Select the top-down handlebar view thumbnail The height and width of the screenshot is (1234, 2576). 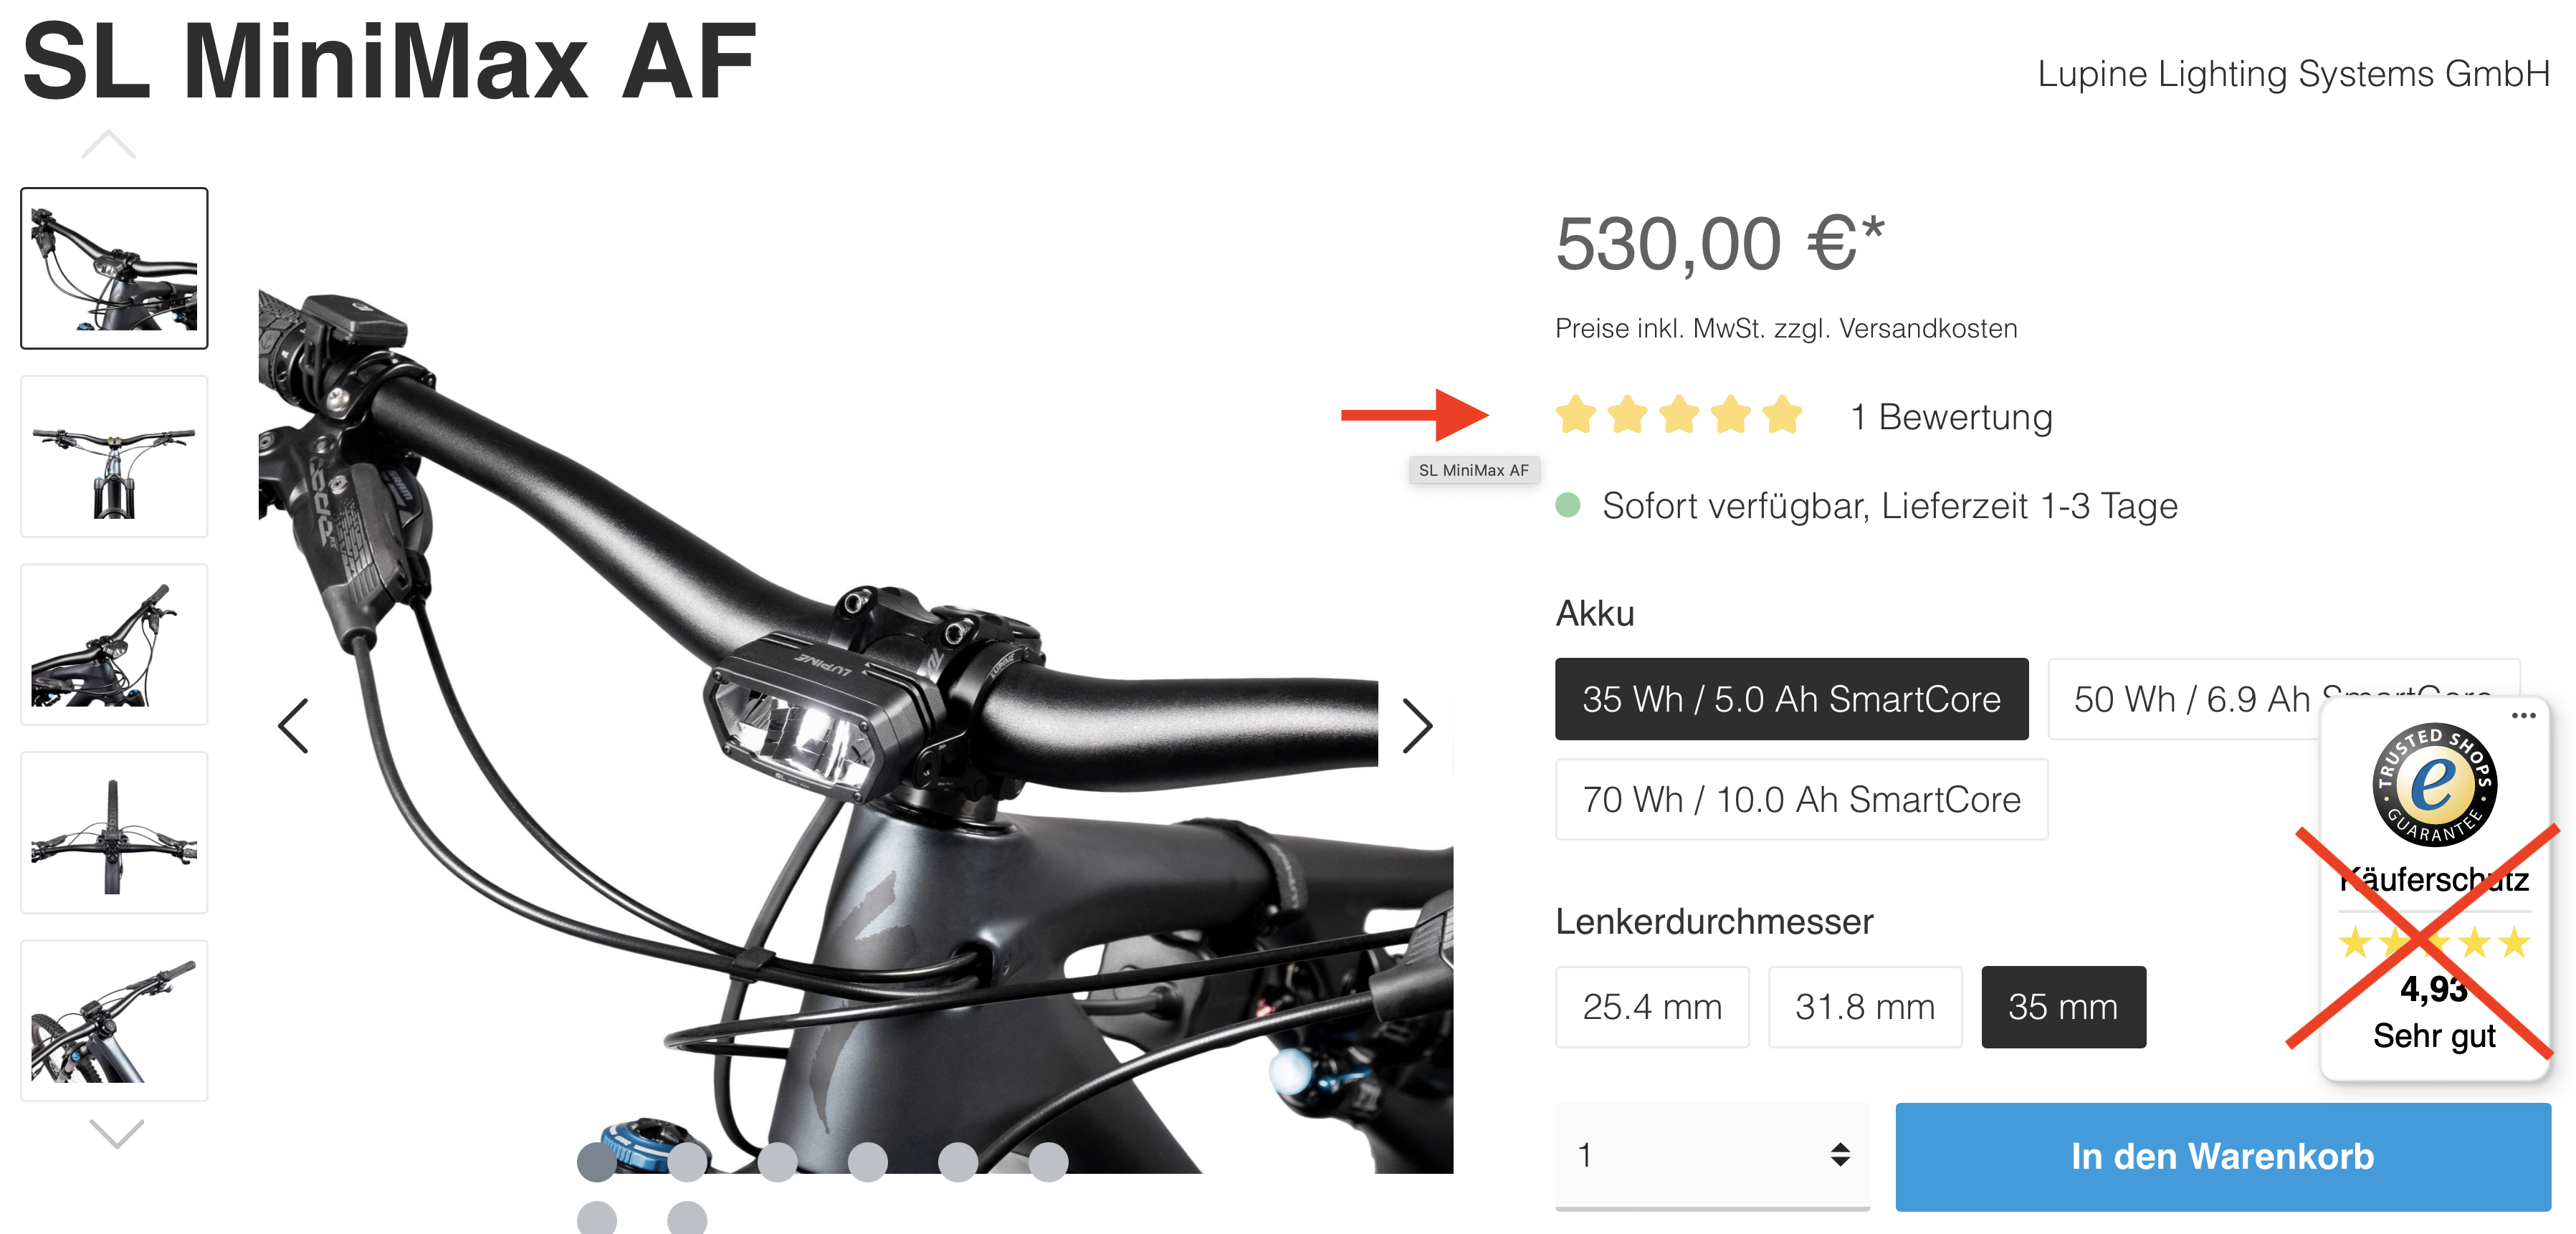point(114,833)
